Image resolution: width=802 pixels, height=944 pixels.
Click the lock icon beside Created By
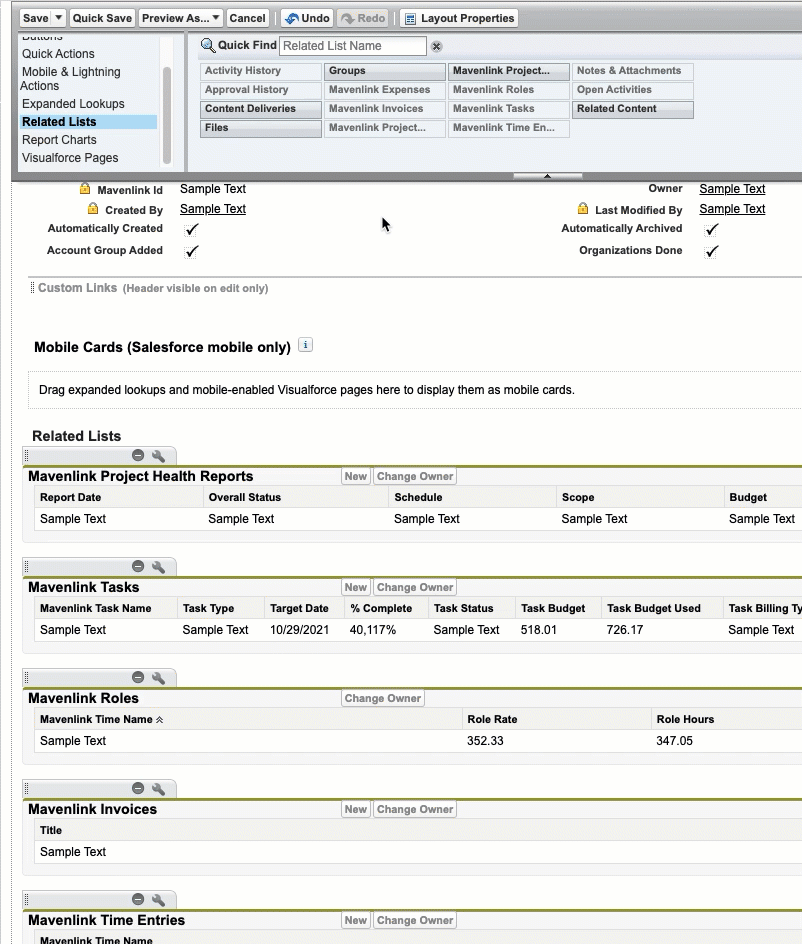pos(93,208)
